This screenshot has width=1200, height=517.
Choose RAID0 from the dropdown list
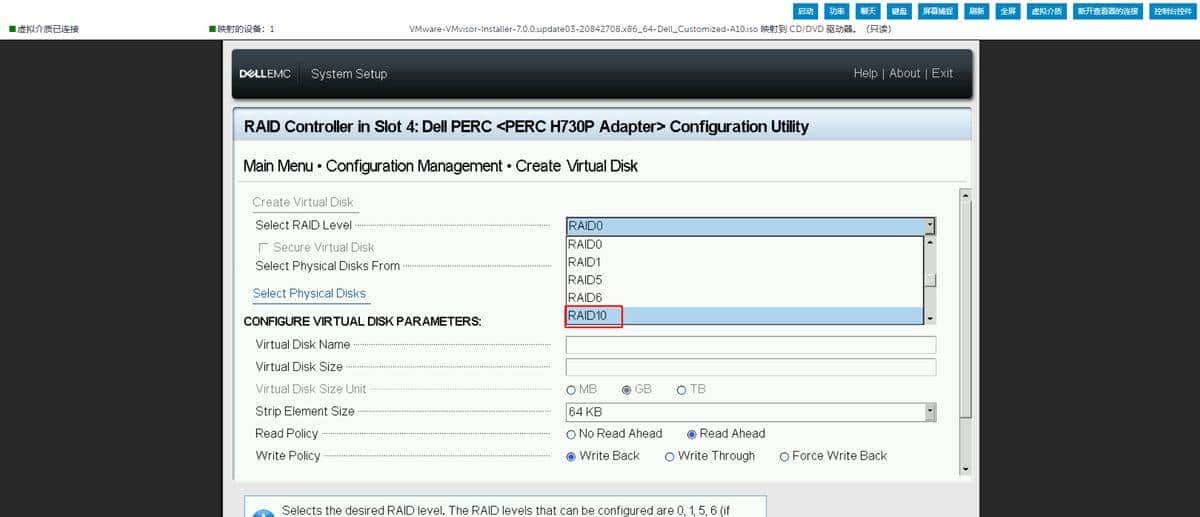[x=745, y=244]
